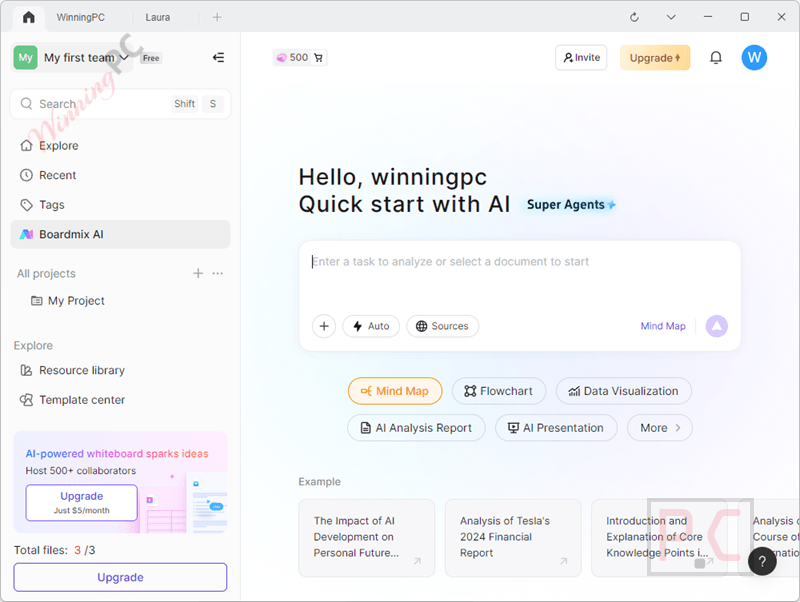Select Boardmix AI in sidebar

tap(120, 235)
